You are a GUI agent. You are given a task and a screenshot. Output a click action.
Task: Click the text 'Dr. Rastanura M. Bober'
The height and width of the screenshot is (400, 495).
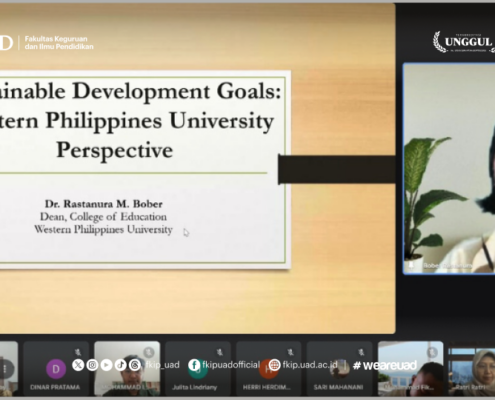(104, 204)
